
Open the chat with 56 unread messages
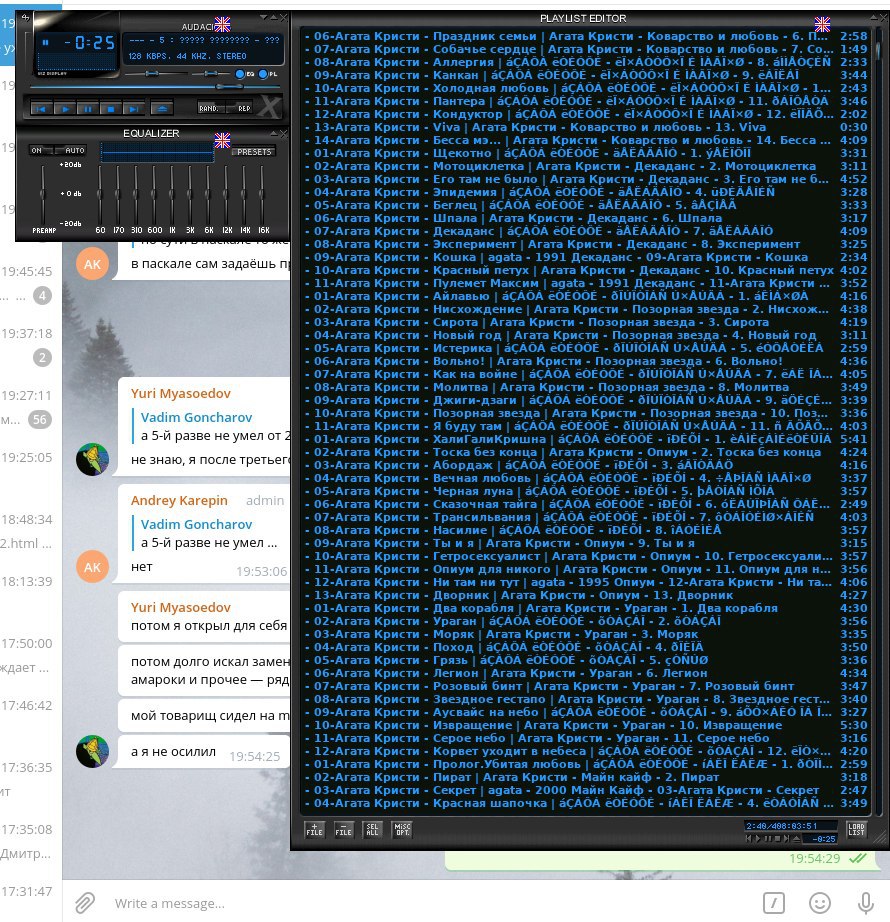31,407
